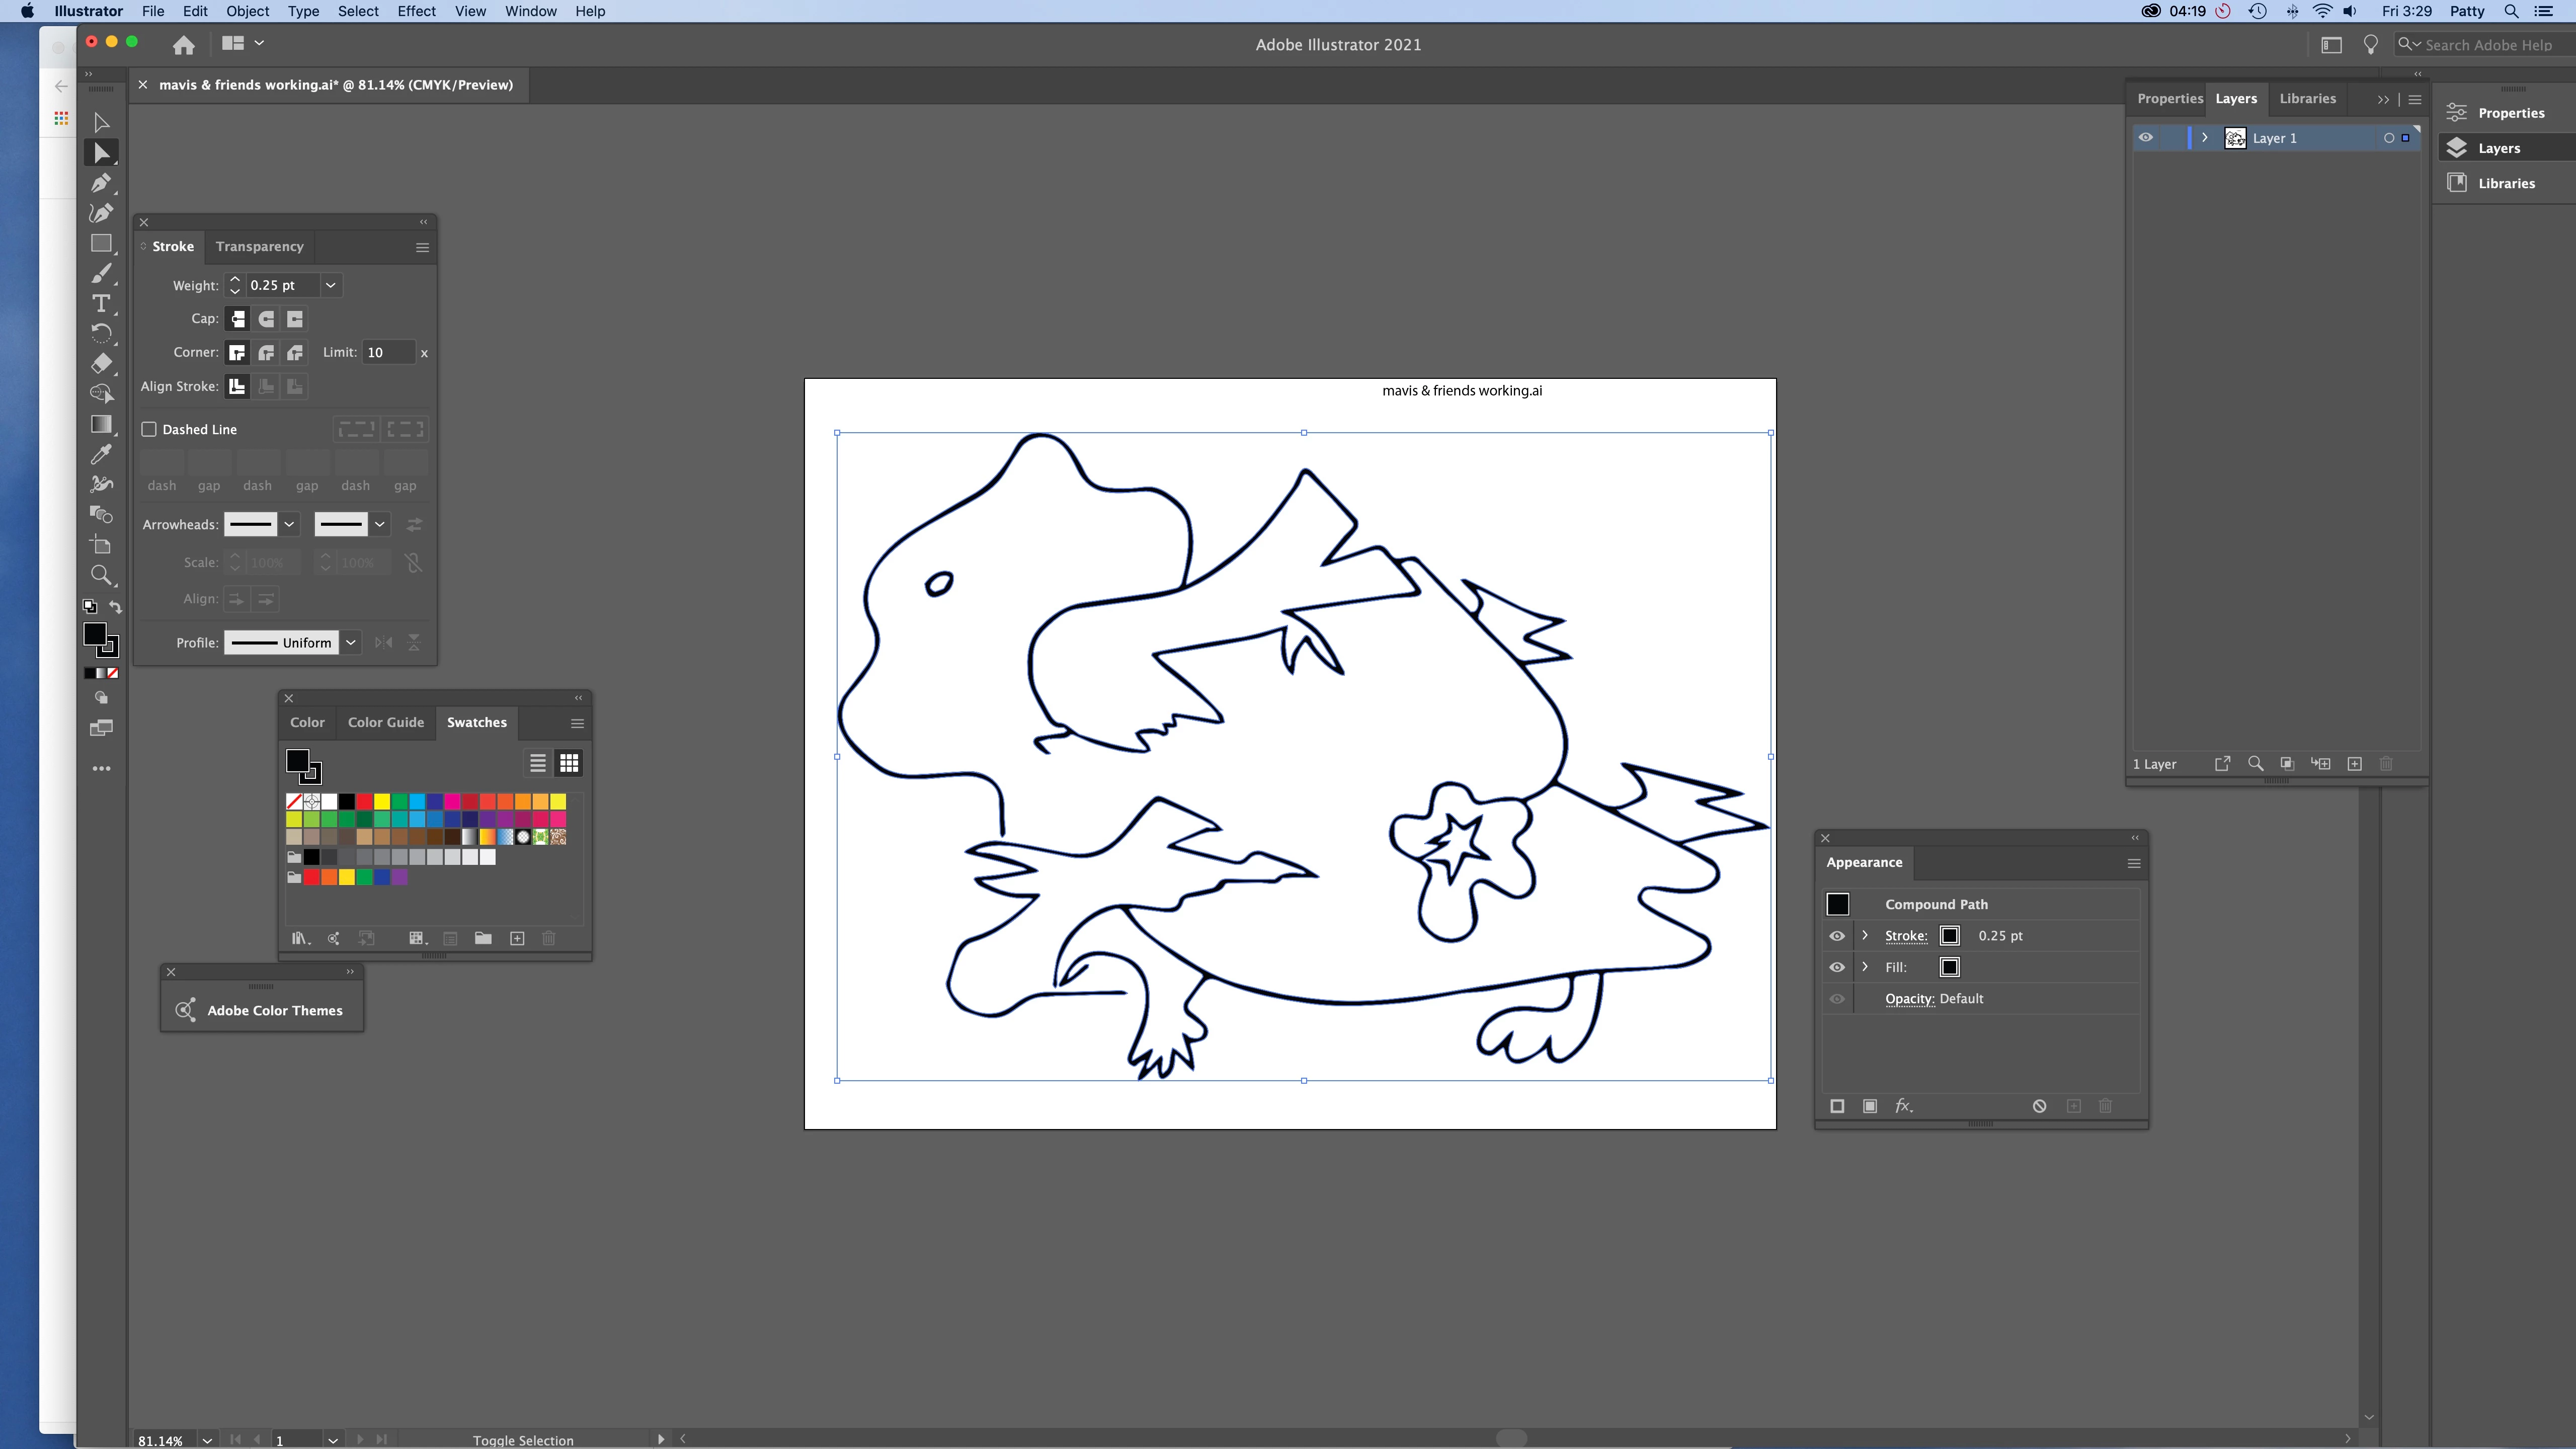This screenshot has height=1449, width=2576.
Task: Select the Zoom tool
Action: pyautogui.click(x=101, y=575)
